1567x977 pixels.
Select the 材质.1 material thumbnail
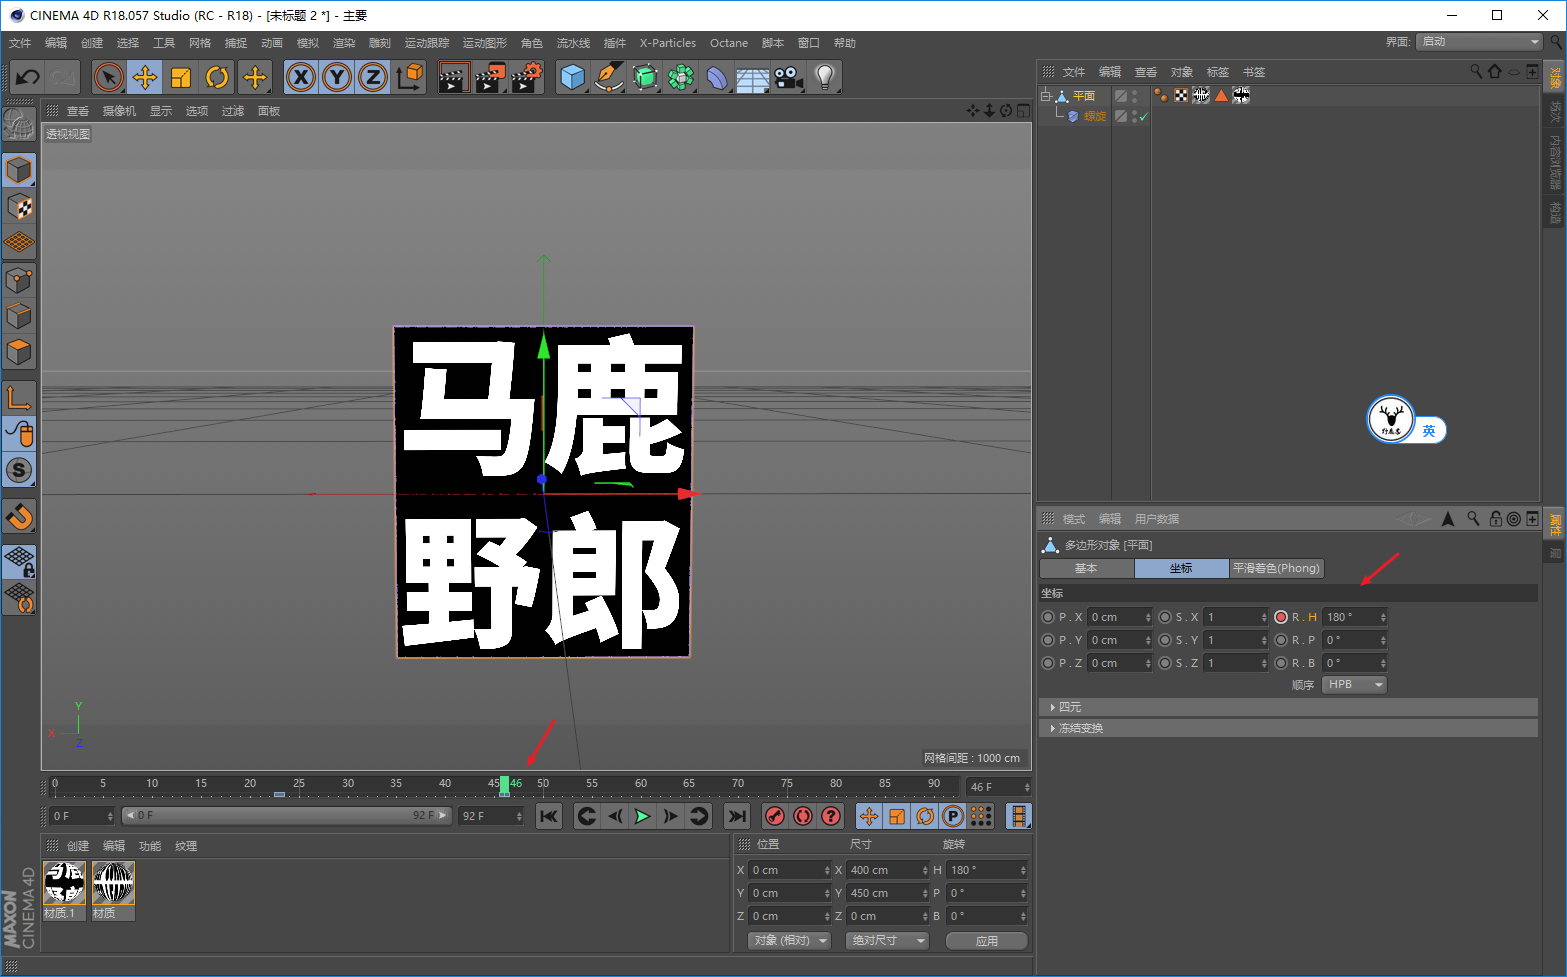[64, 884]
